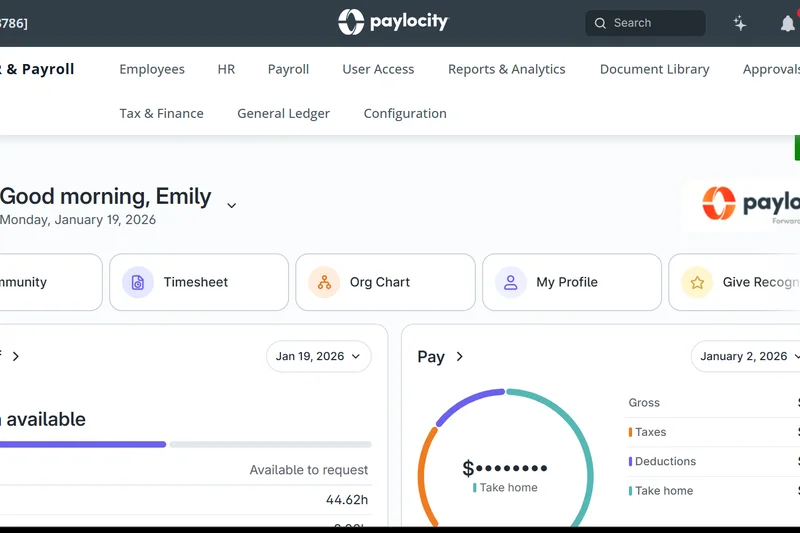
Task: Expand the Pay card chevron
Action: (460, 356)
